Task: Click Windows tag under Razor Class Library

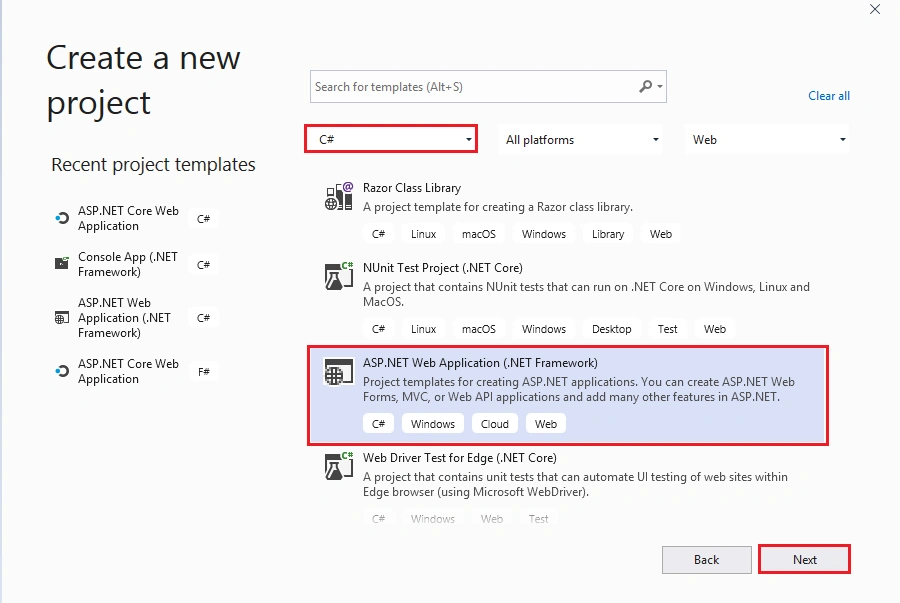Action: click(544, 234)
